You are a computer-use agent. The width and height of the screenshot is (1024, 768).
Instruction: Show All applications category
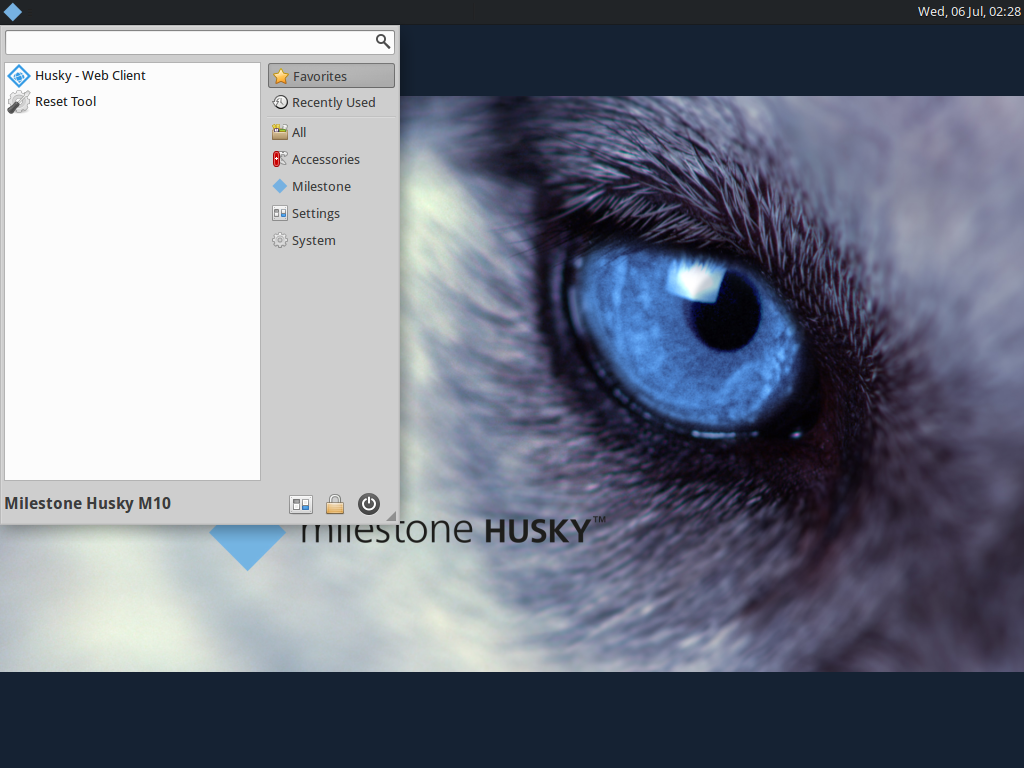pos(331,133)
